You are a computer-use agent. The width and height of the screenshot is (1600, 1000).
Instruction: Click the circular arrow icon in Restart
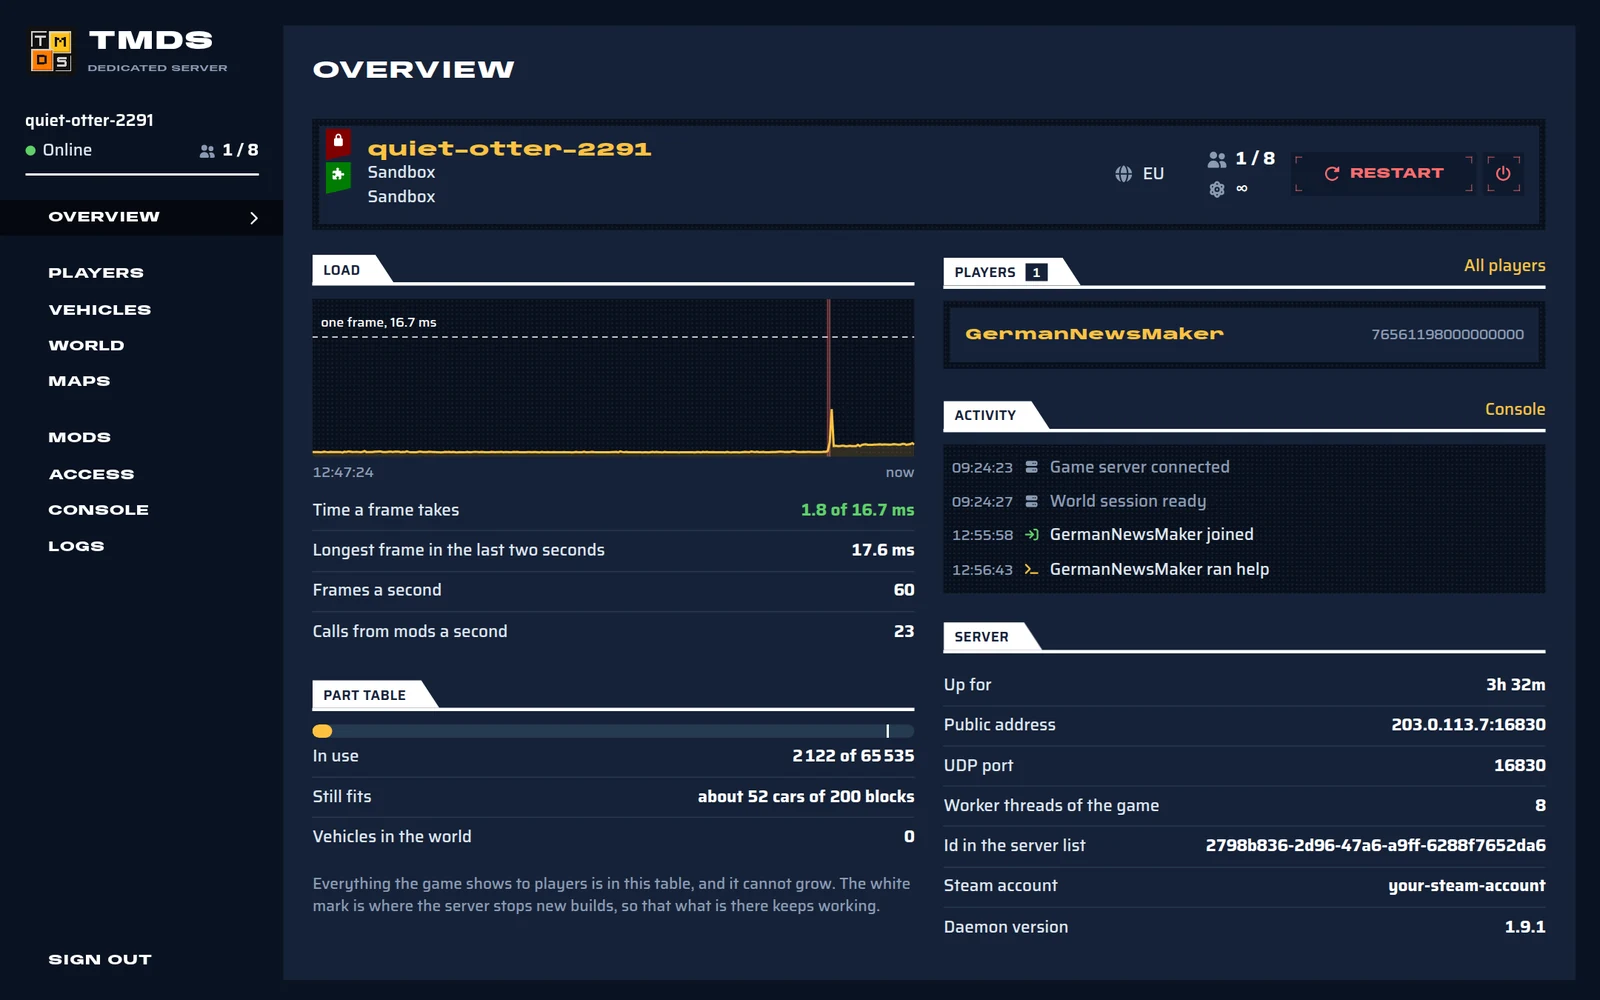(1331, 174)
